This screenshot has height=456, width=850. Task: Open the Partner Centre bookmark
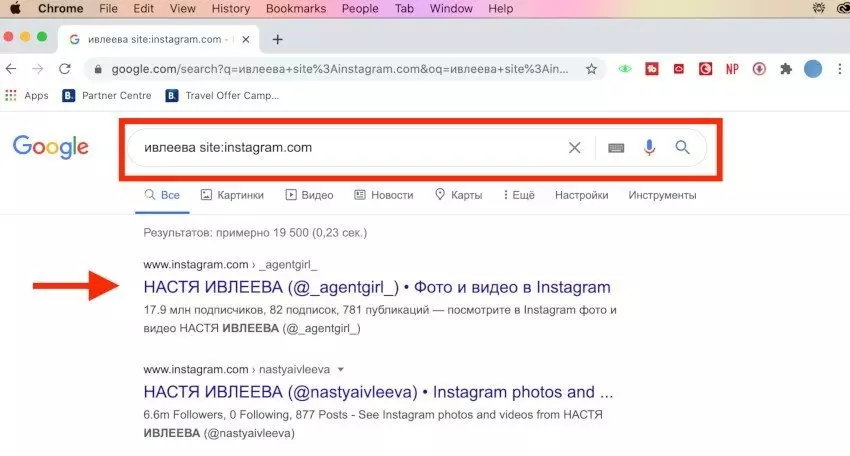pyautogui.click(x=107, y=95)
